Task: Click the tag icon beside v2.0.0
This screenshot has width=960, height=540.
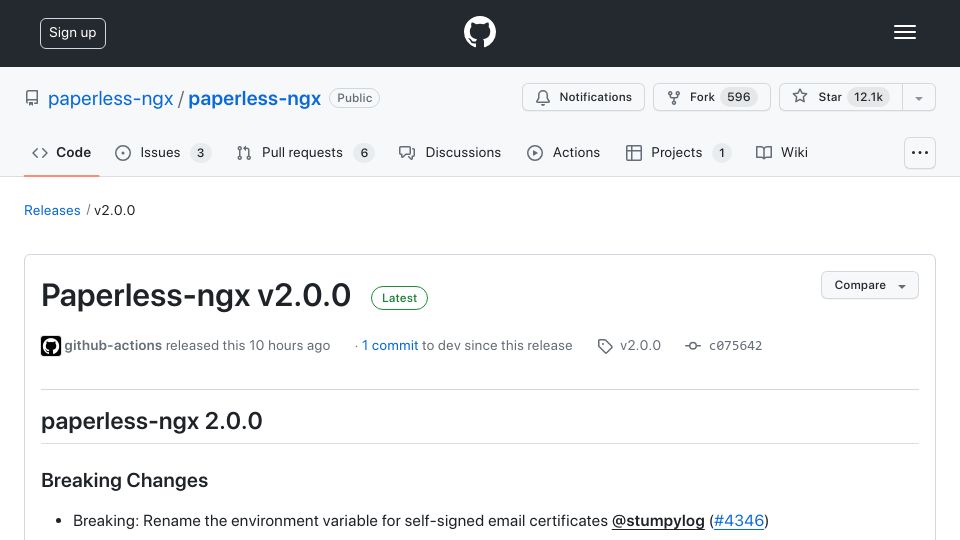Action: click(x=605, y=347)
